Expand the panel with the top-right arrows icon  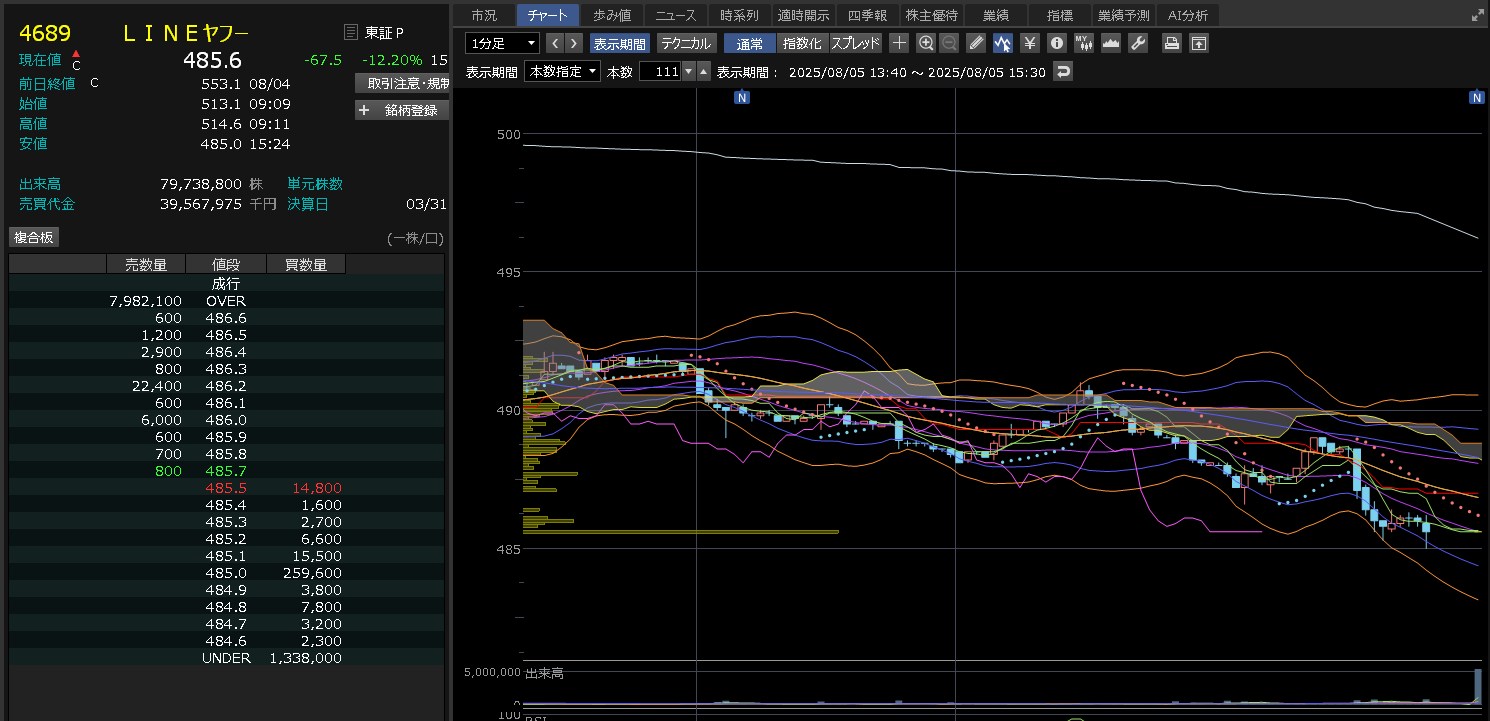1478,15
